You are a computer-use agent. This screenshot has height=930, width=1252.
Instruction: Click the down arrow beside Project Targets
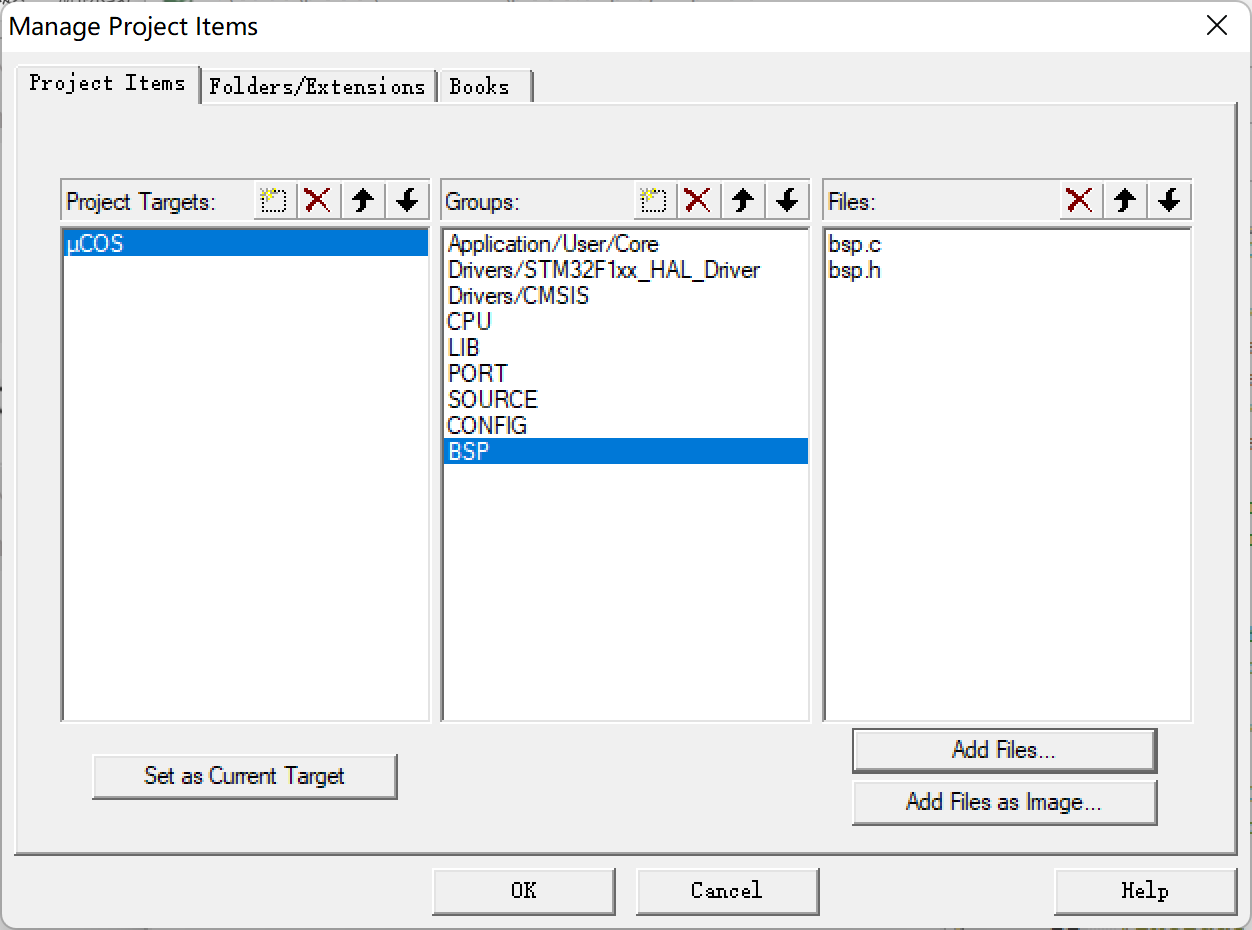[406, 200]
